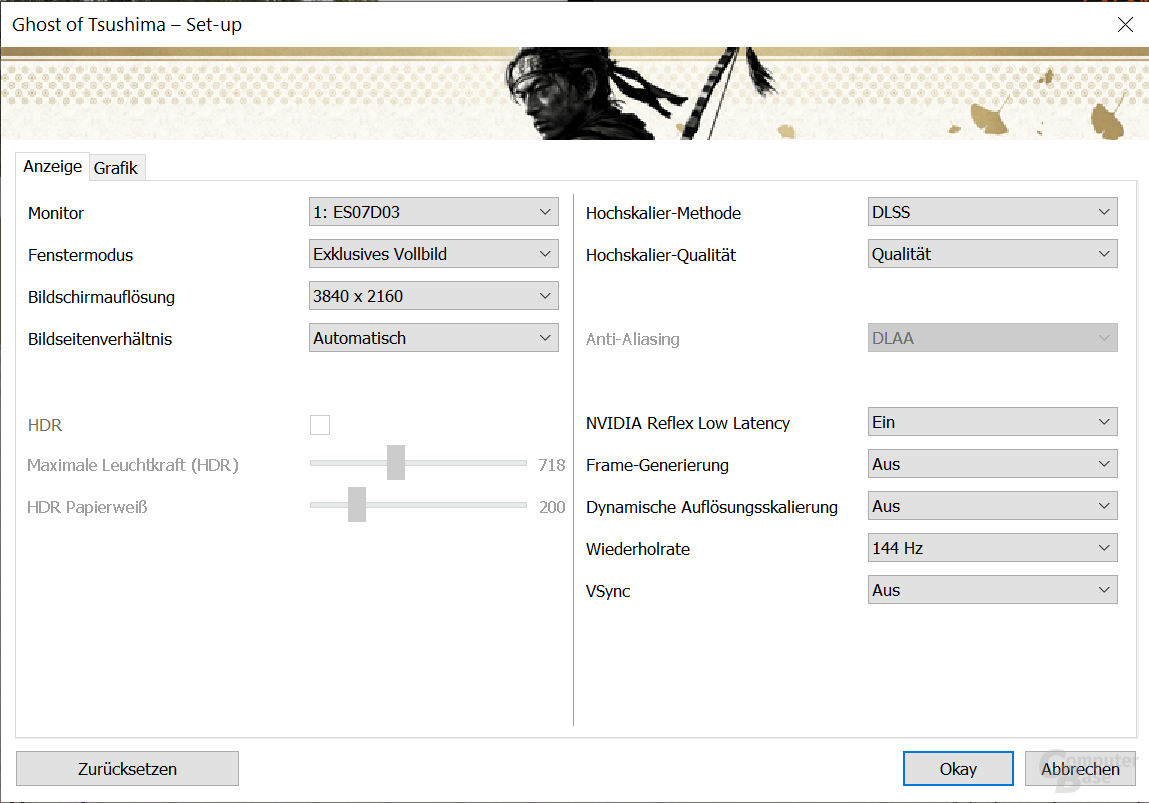Click the Bildschirmauflösung label
The height and width of the screenshot is (803, 1149).
pyautogui.click(x=101, y=297)
